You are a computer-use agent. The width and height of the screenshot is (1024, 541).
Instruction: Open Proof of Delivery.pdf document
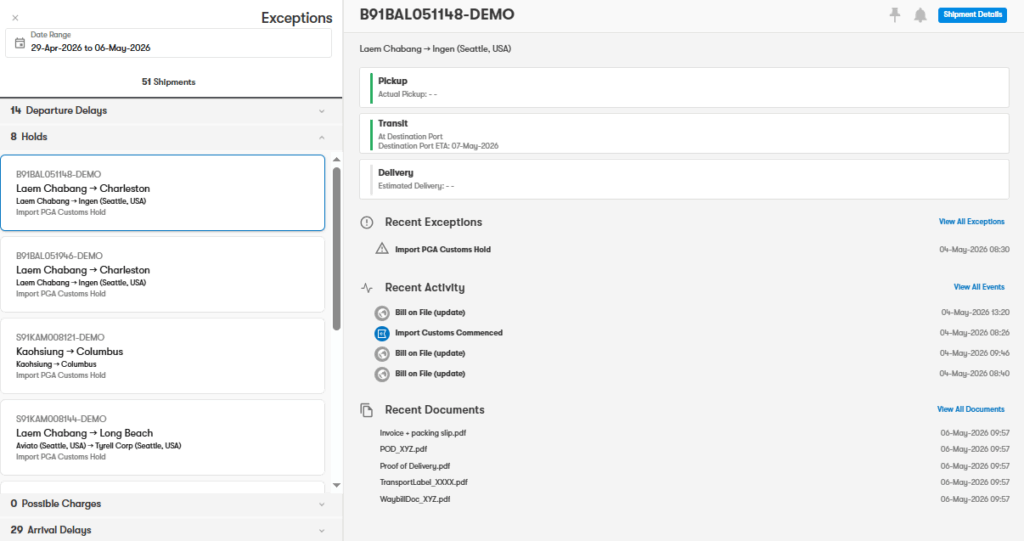click(415, 466)
